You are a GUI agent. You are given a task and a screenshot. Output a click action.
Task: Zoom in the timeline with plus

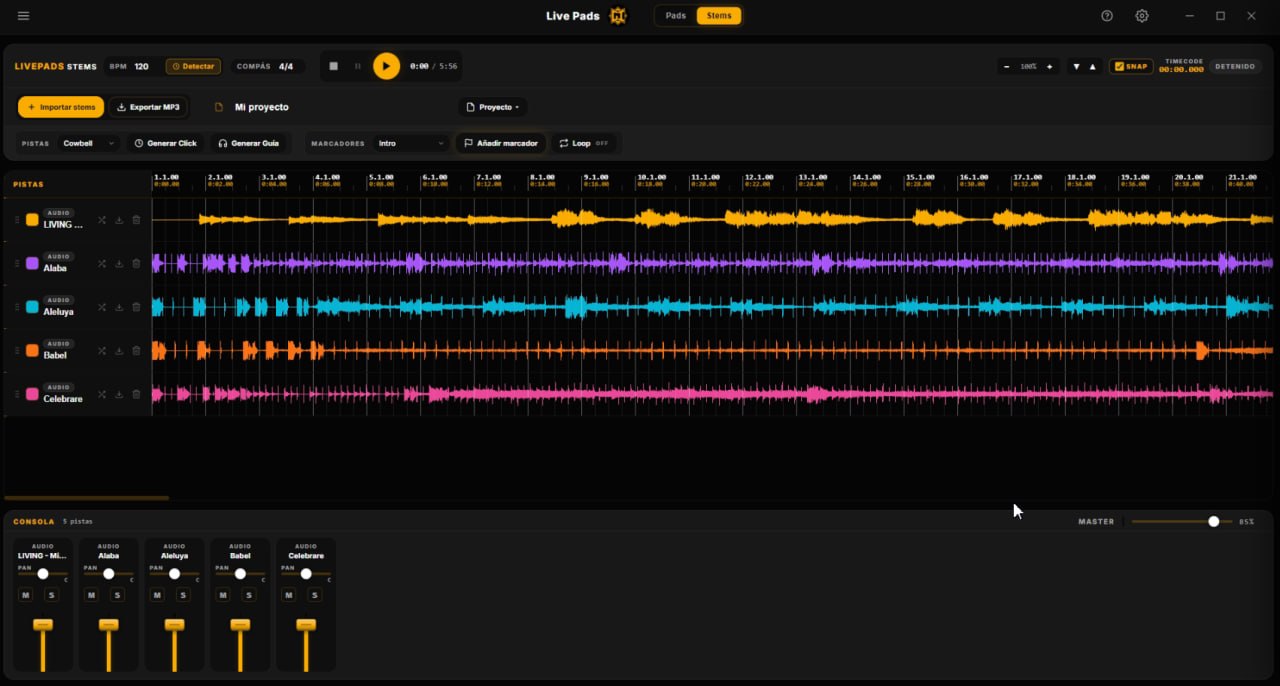[1049, 67]
